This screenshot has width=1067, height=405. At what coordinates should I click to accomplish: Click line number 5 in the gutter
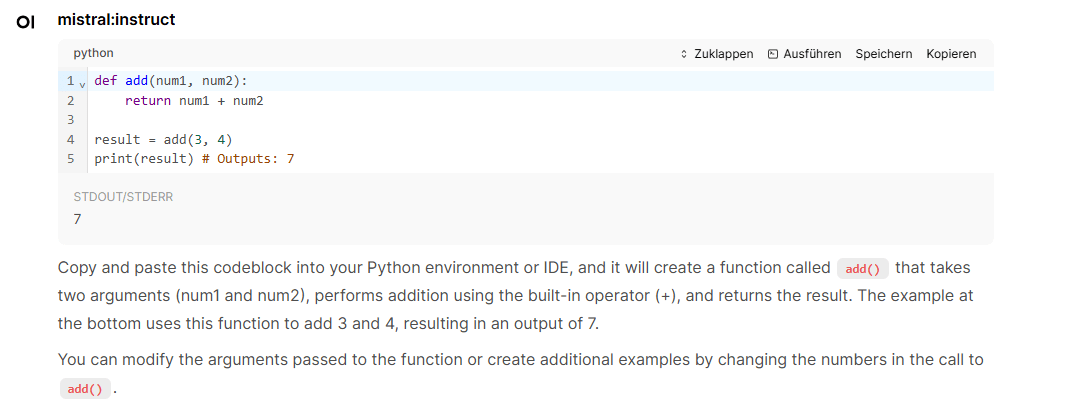[x=70, y=158]
